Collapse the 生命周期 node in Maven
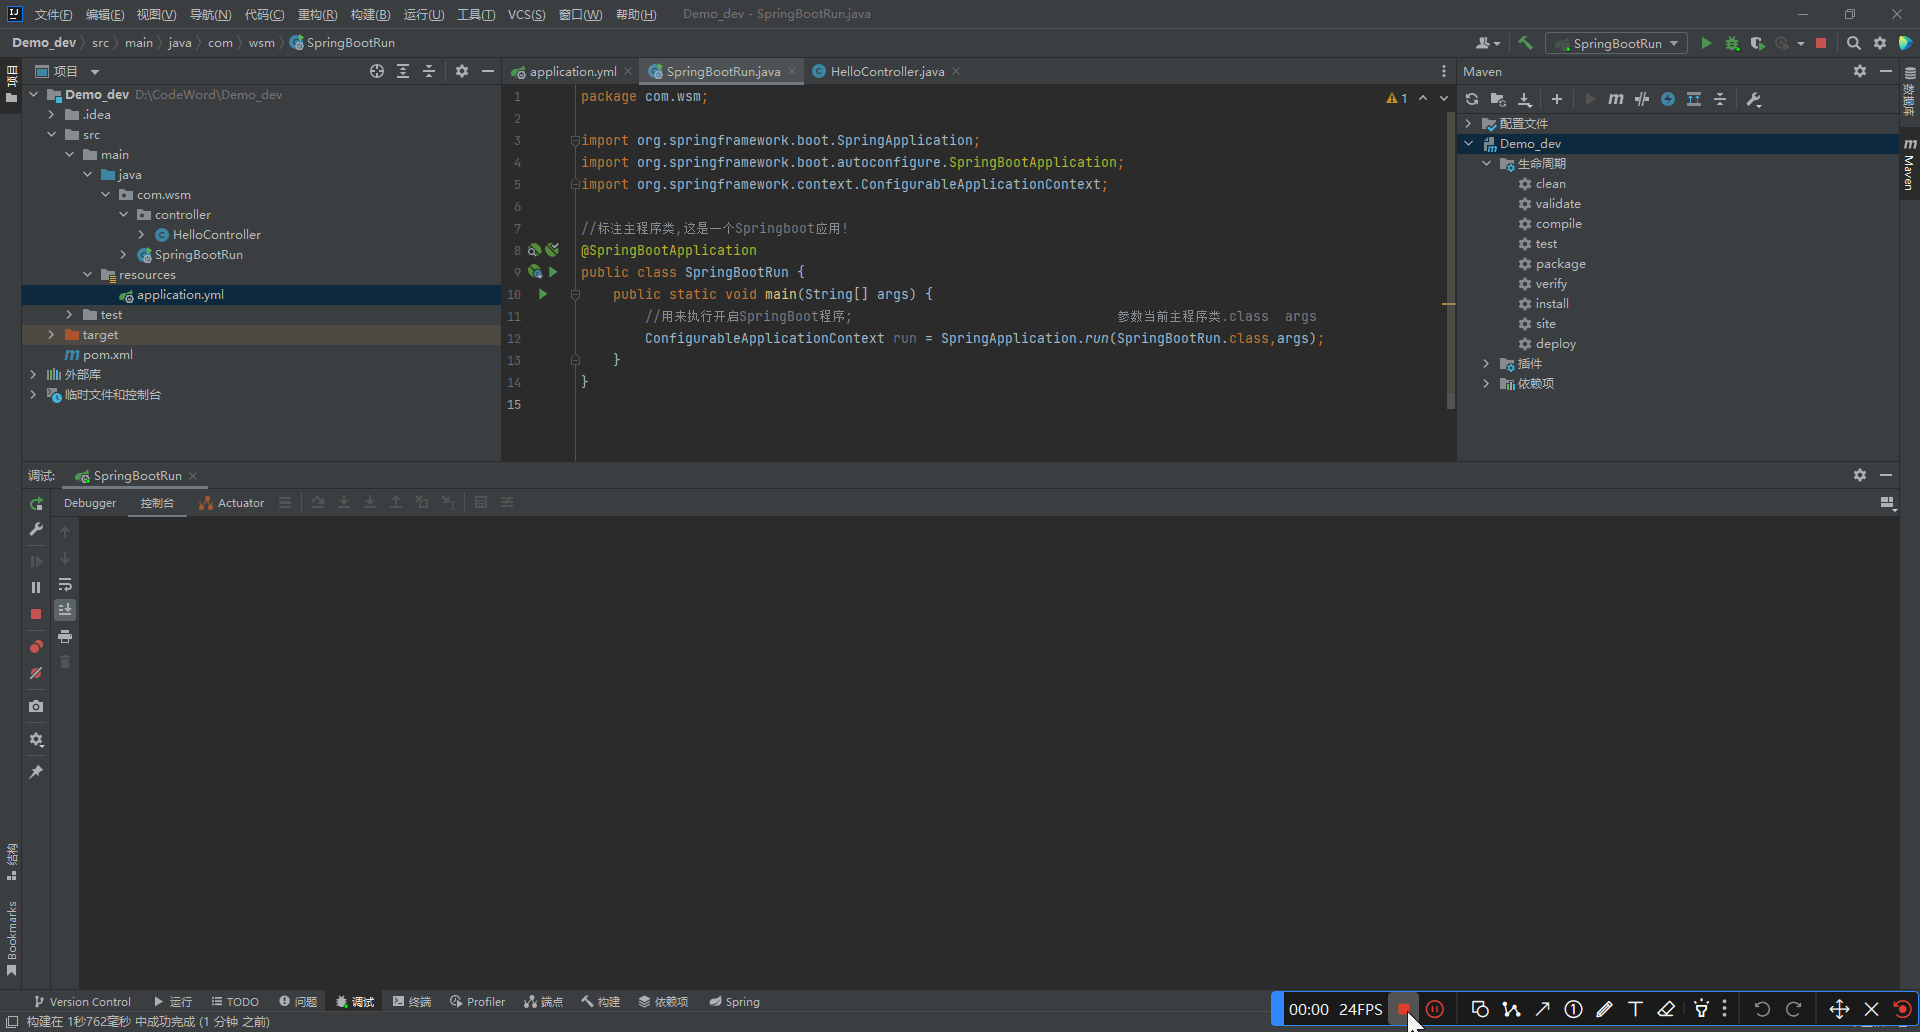This screenshot has height=1032, width=1920. [x=1487, y=164]
